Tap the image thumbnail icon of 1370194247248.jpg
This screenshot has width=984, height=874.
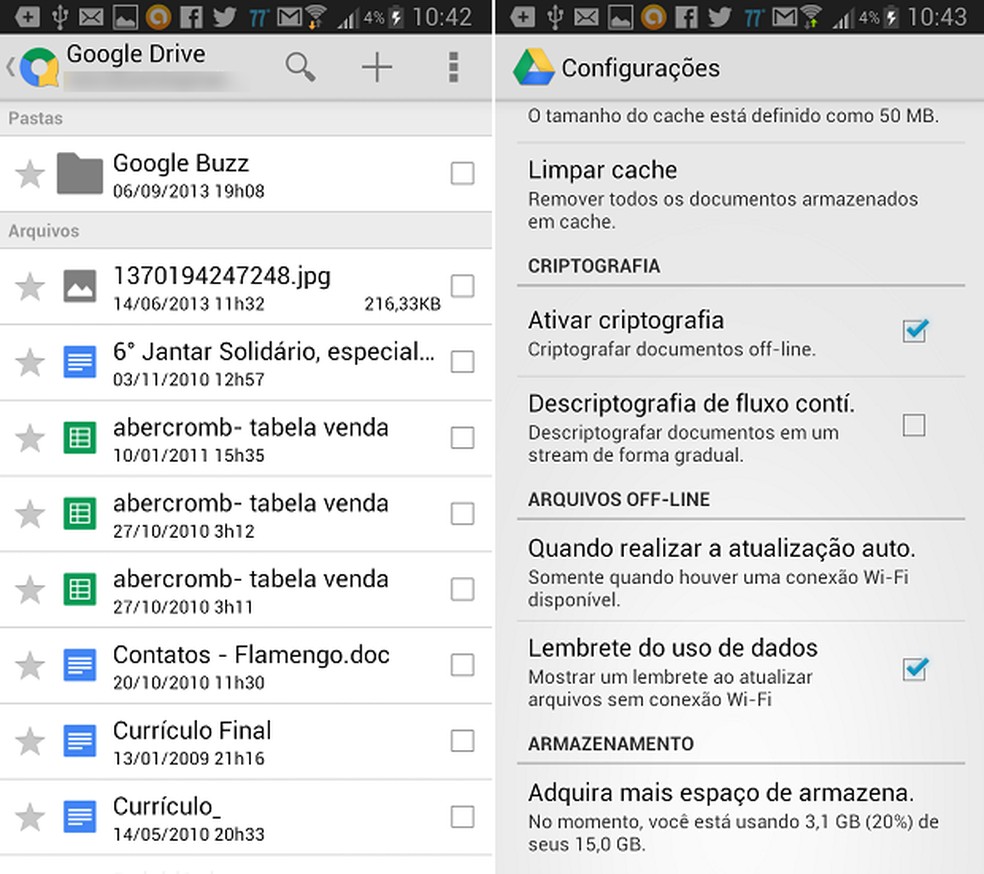pyautogui.click(x=78, y=286)
